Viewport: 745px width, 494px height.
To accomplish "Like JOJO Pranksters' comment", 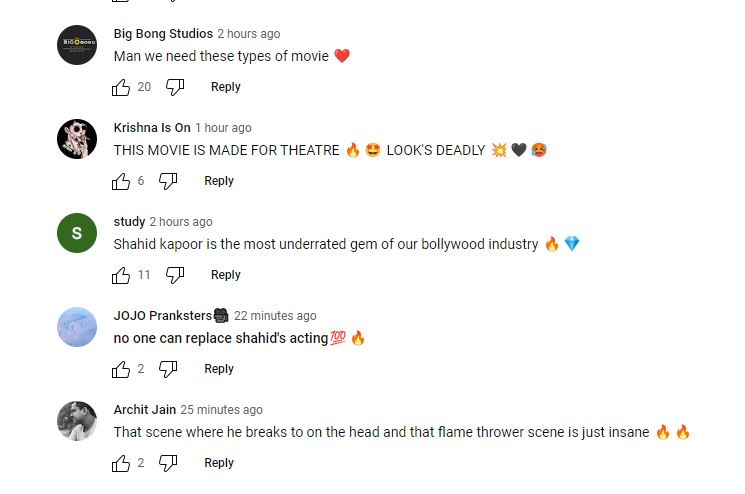I will [x=122, y=369].
